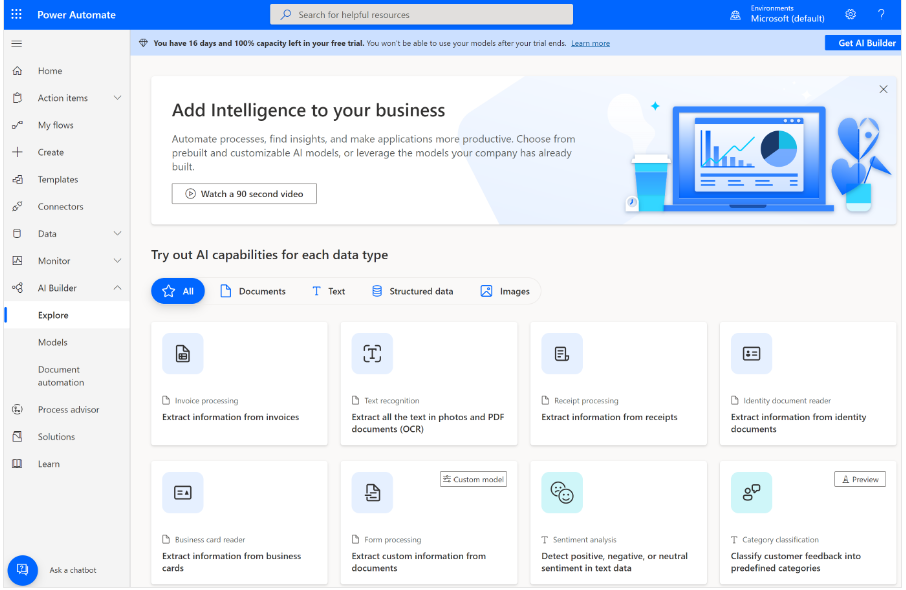Enable the Images filter pill
Viewport: 906px width, 590px height.
(x=505, y=291)
